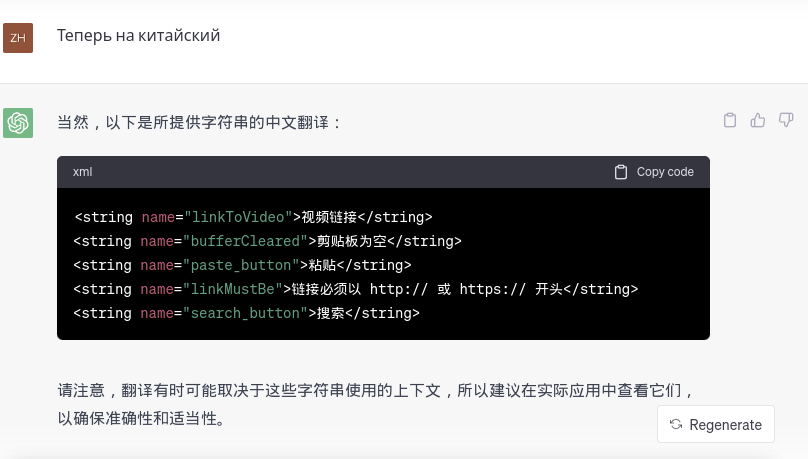Click the paste_button string line

pos(242,265)
